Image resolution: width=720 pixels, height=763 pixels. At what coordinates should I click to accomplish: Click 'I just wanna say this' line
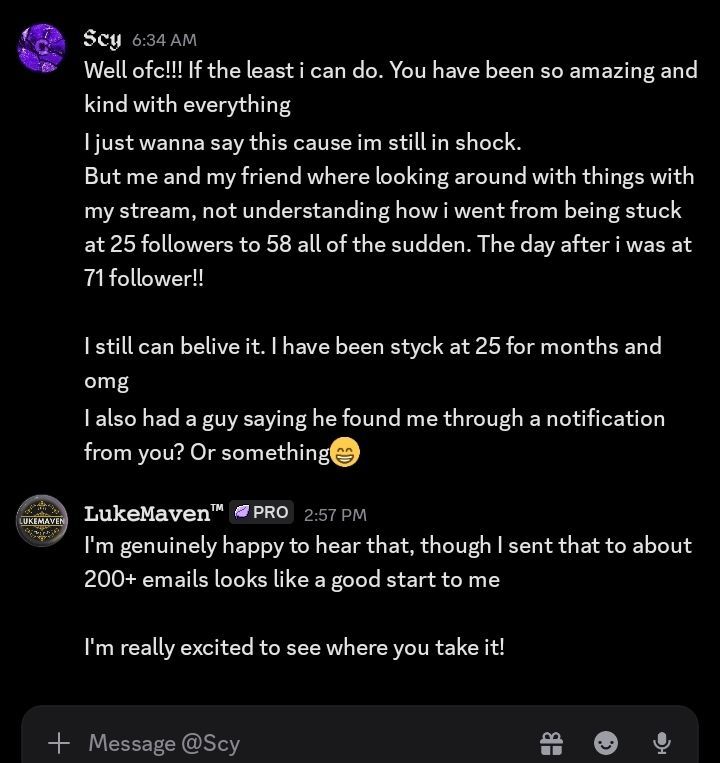coord(303,143)
